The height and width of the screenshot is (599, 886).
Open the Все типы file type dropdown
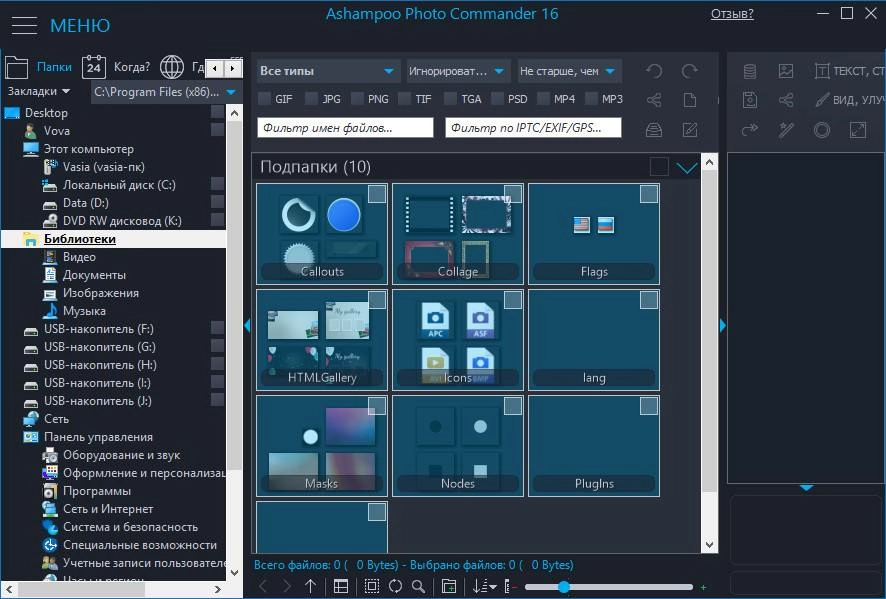pos(328,71)
